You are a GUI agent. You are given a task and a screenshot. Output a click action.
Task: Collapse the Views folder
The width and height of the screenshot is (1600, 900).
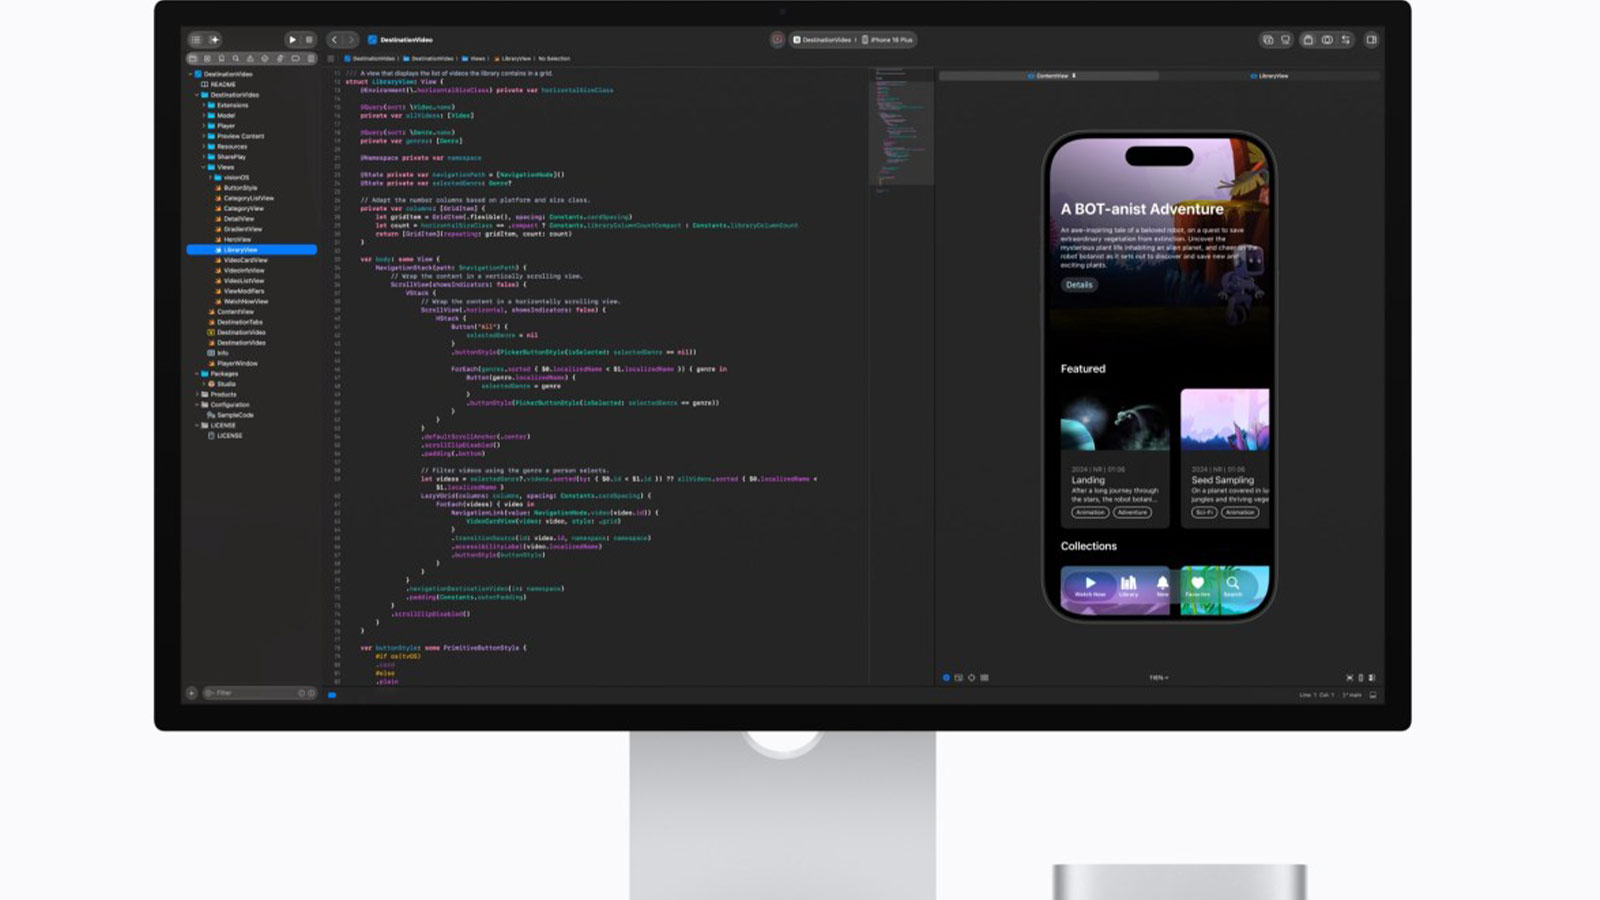204,167
